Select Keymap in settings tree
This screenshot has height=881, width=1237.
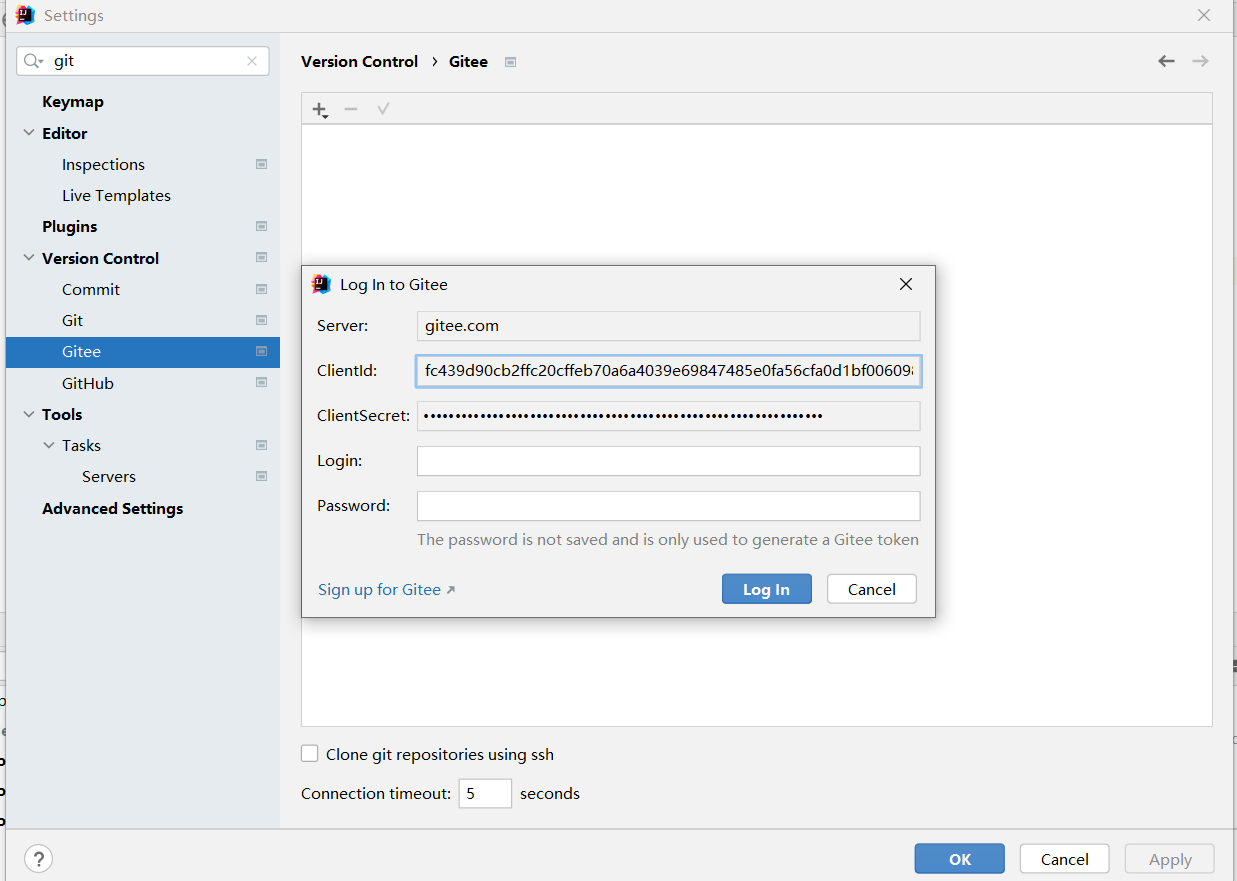[x=73, y=102]
